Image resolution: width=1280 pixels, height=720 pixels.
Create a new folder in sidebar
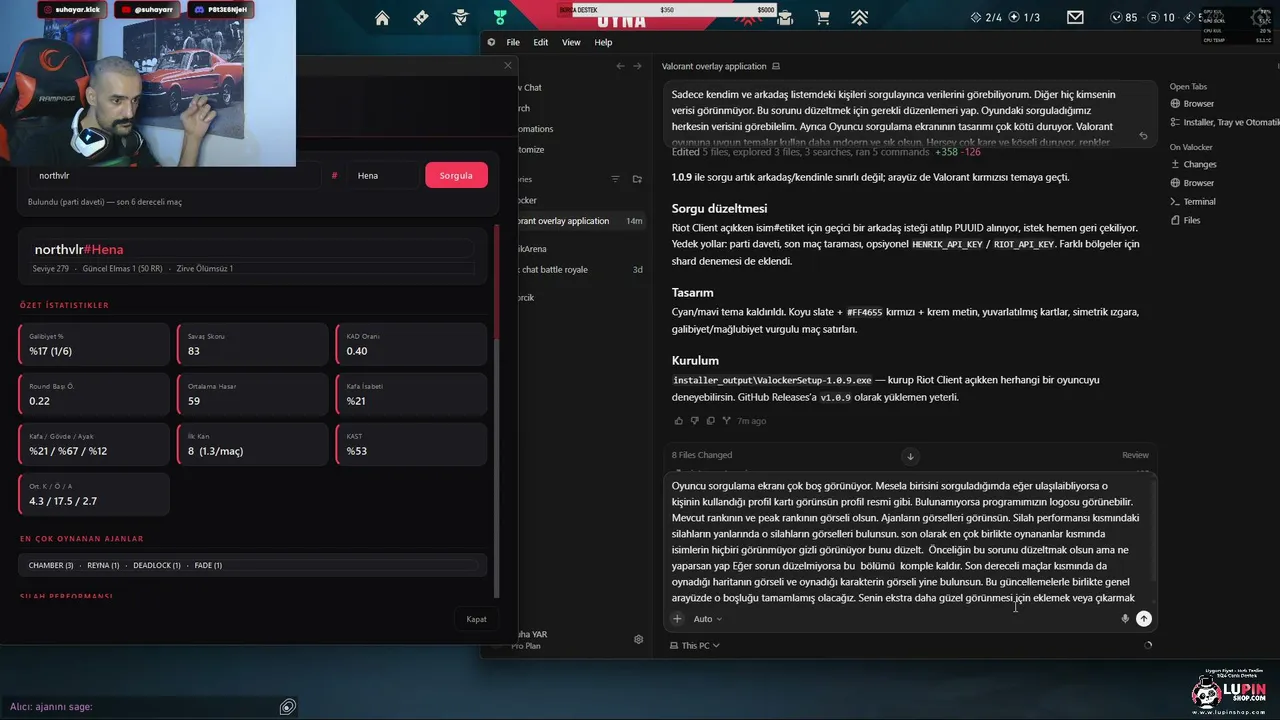pyautogui.click(x=637, y=179)
